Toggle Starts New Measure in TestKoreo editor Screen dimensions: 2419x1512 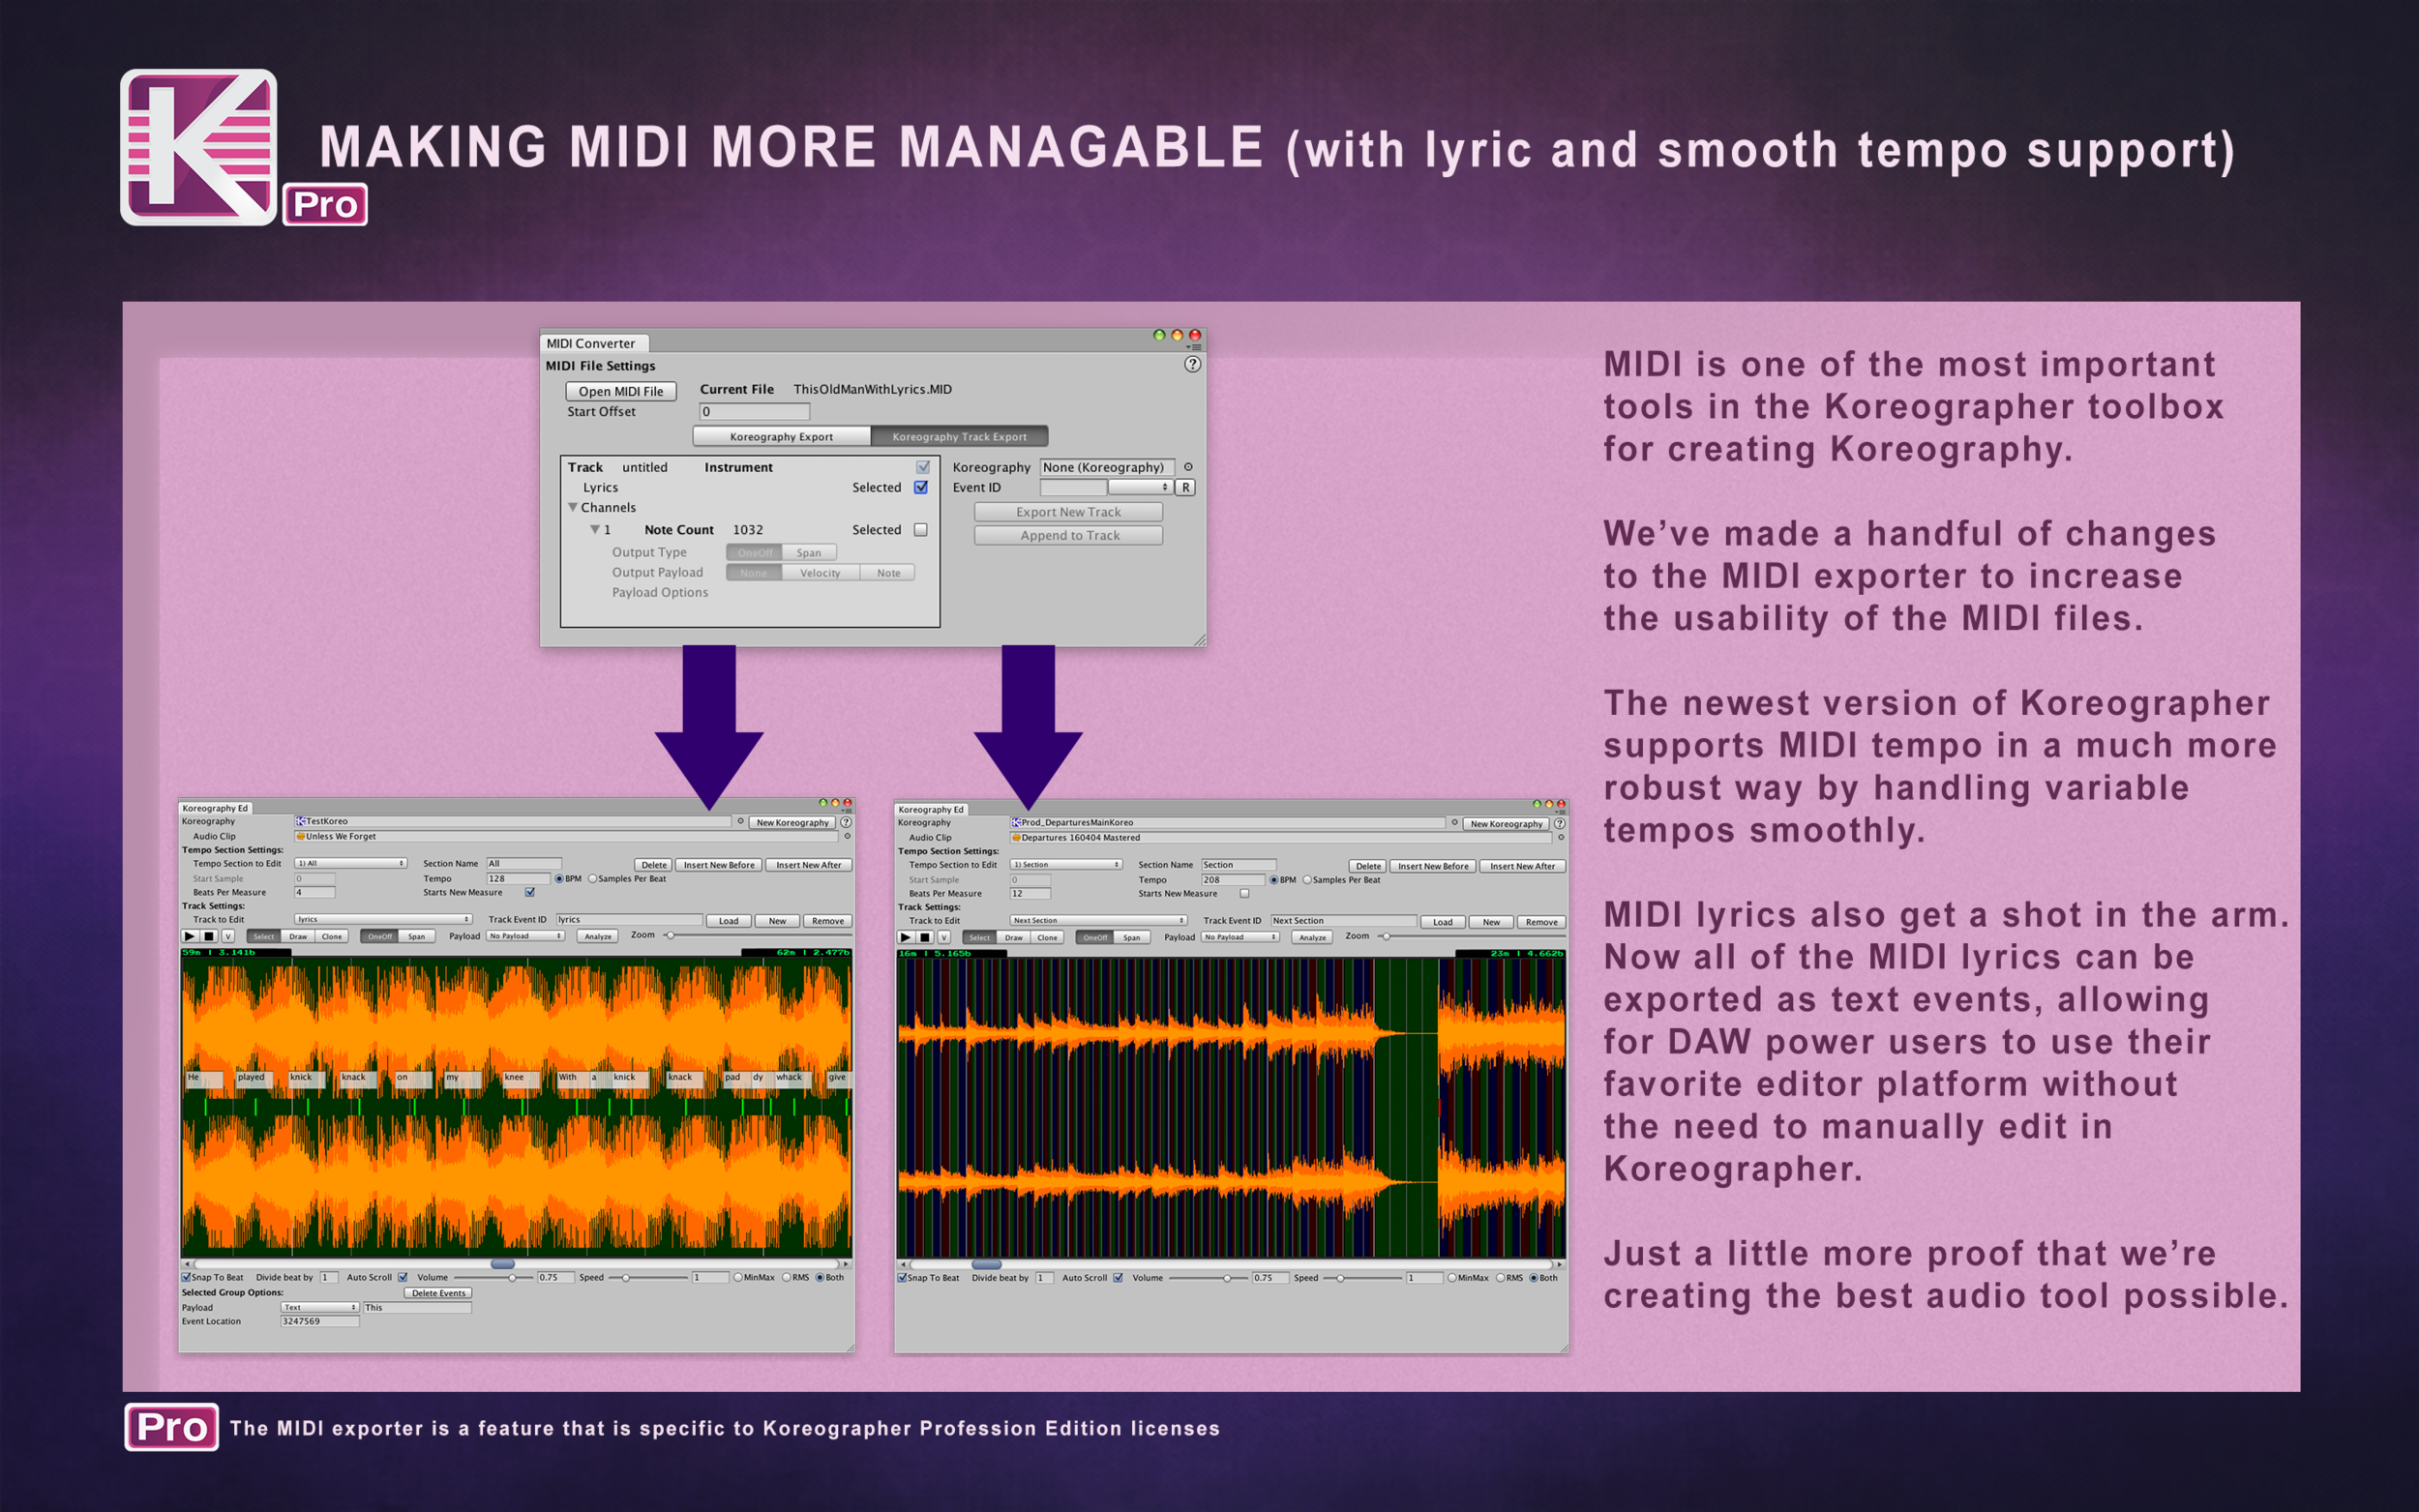point(530,892)
